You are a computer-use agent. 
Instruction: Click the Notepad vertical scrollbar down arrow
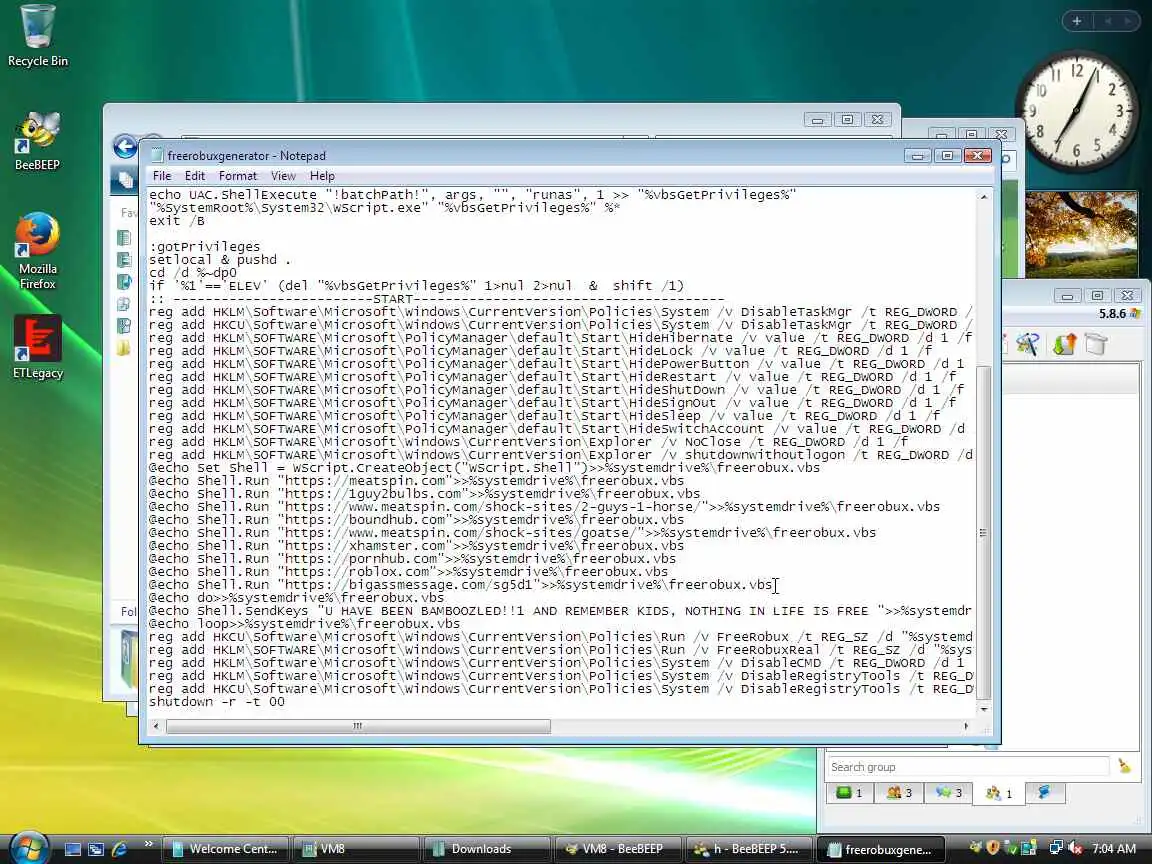(x=984, y=709)
